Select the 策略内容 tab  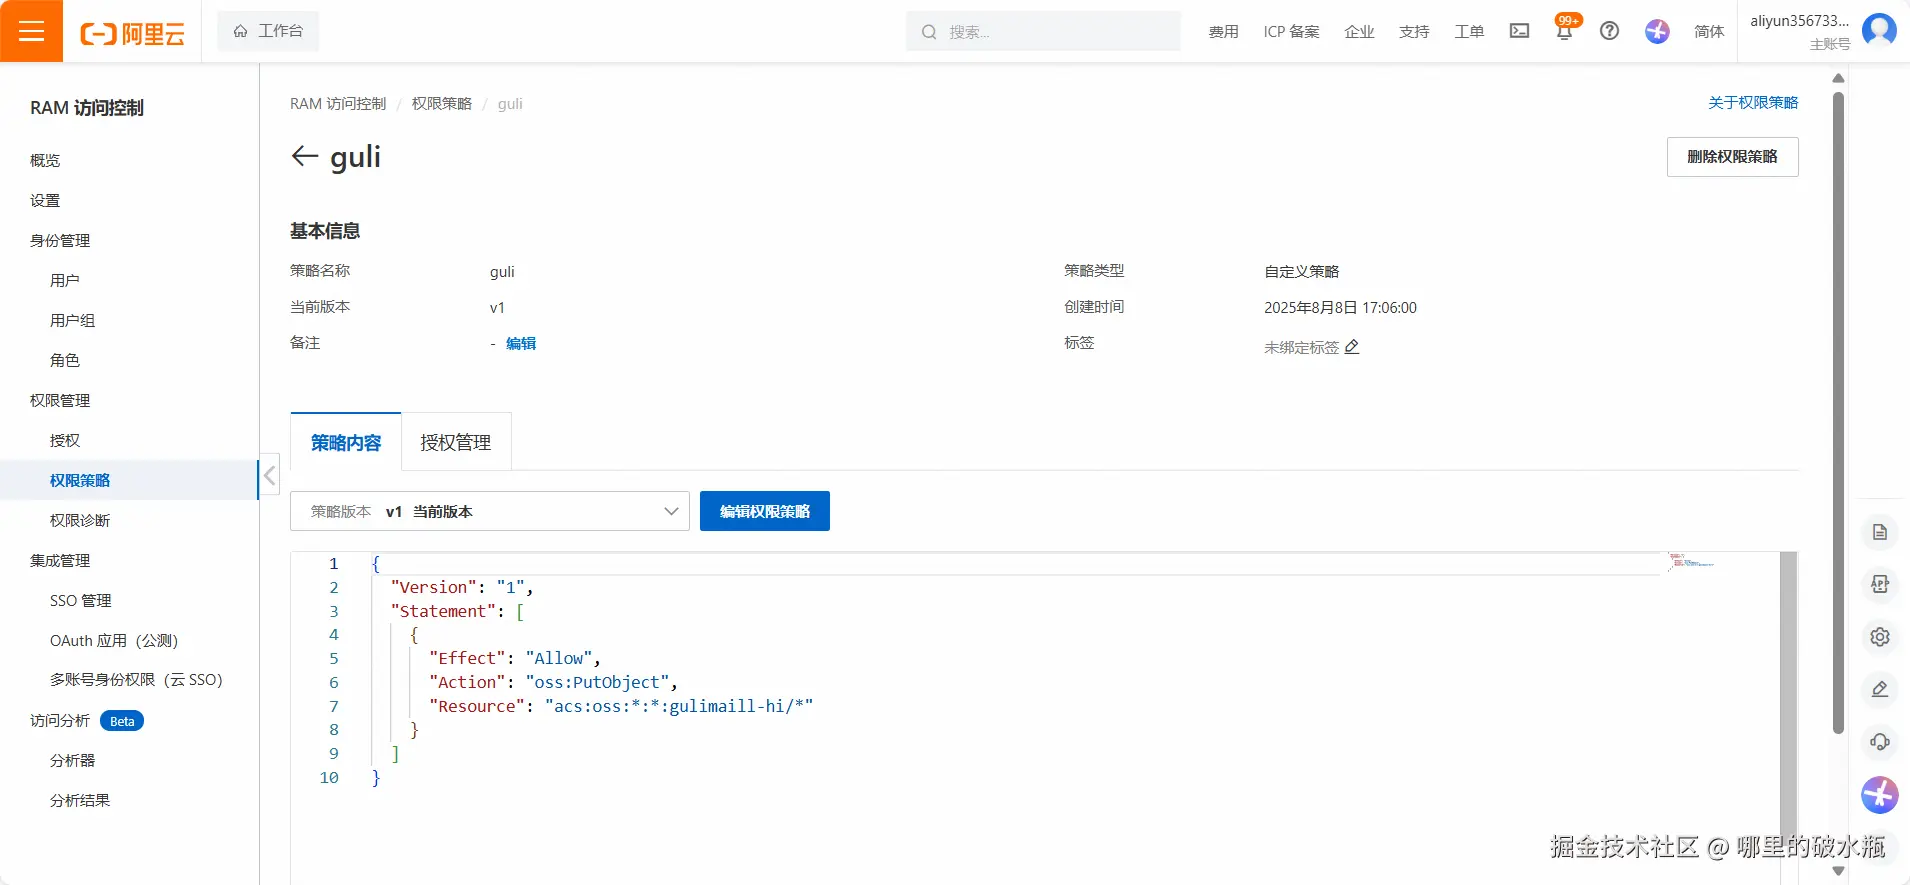(x=346, y=442)
